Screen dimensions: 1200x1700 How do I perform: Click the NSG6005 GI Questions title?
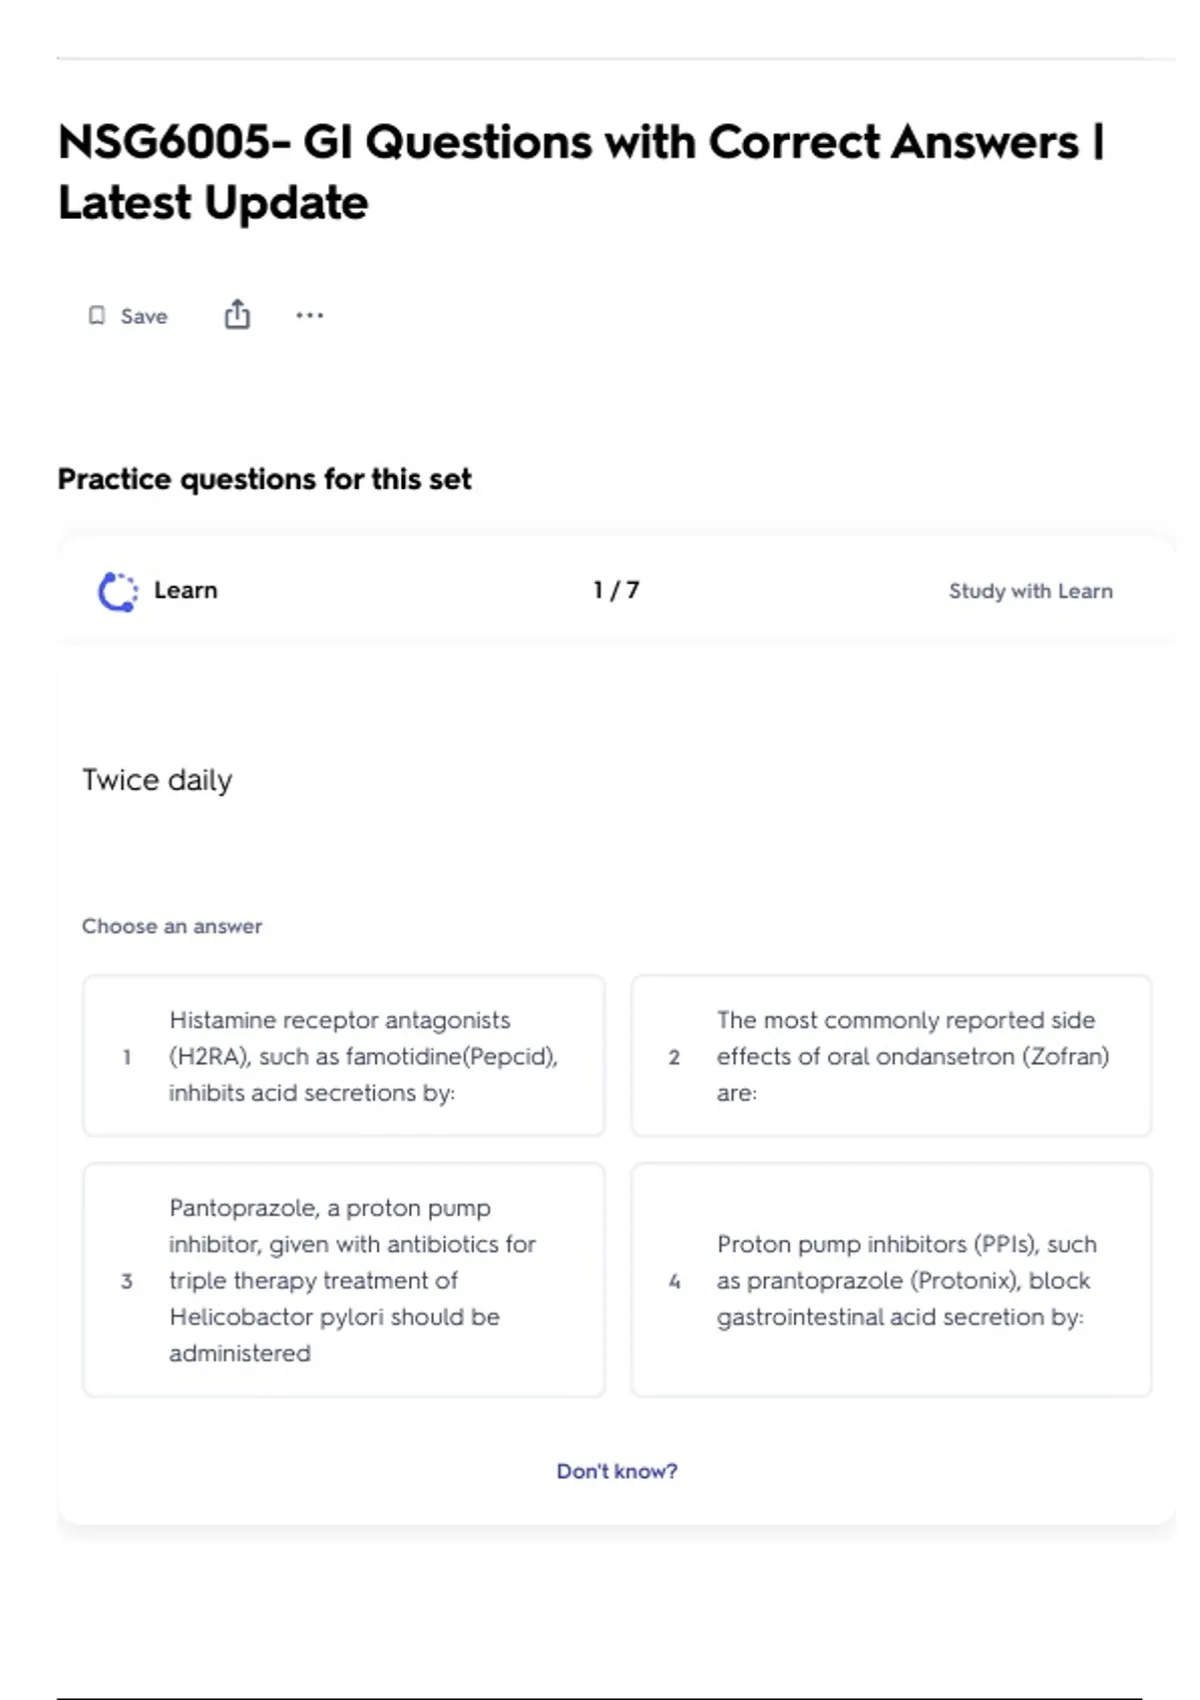pyautogui.click(x=580, y=172)
